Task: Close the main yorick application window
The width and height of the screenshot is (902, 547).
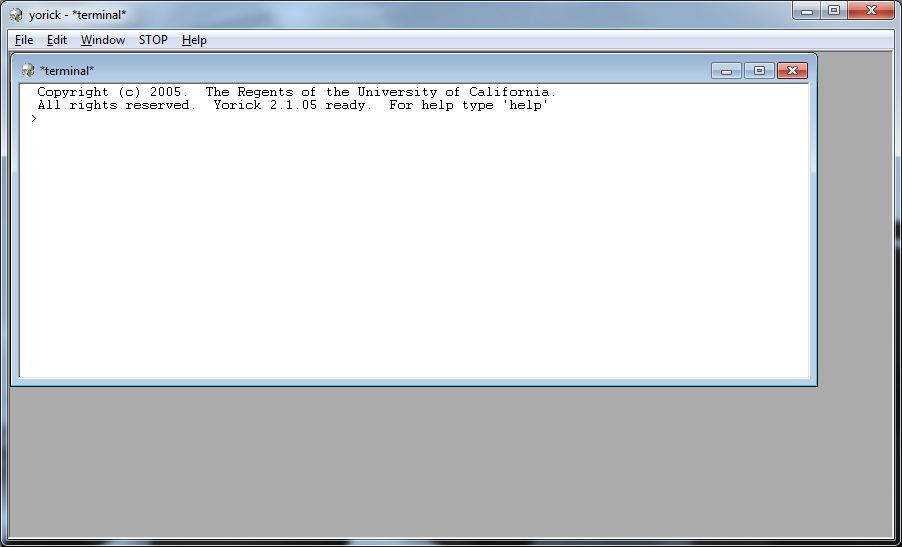Action: tap(871, 11)
